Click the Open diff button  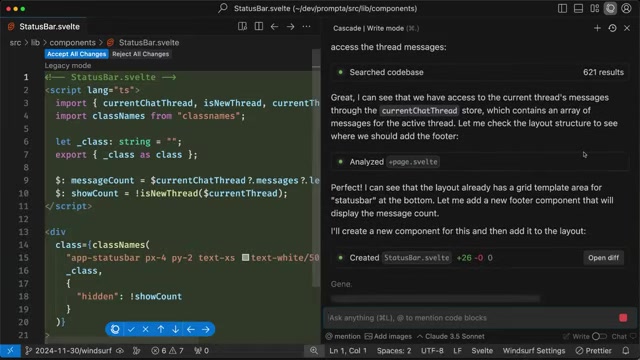pyautogui.click(x=603, y=258)
